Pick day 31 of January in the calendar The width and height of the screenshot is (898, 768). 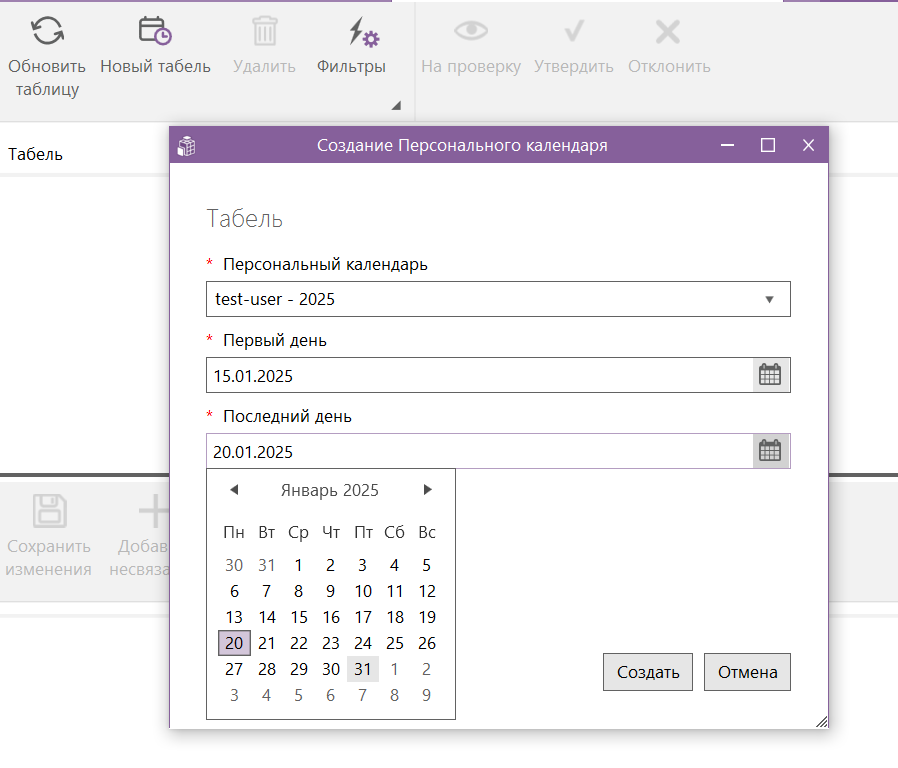[363, 669]
